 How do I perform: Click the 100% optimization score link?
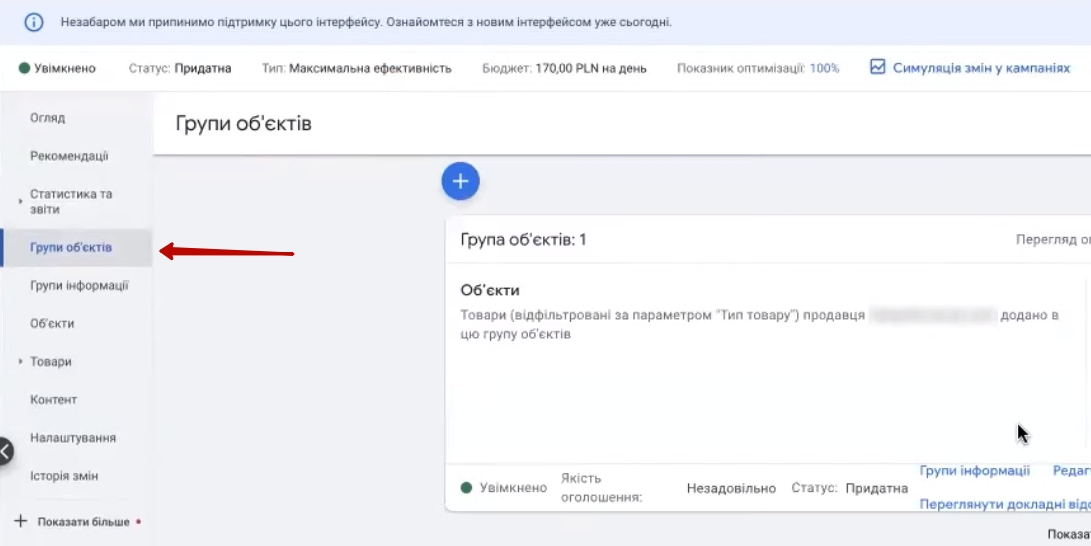tap(824, 69)
